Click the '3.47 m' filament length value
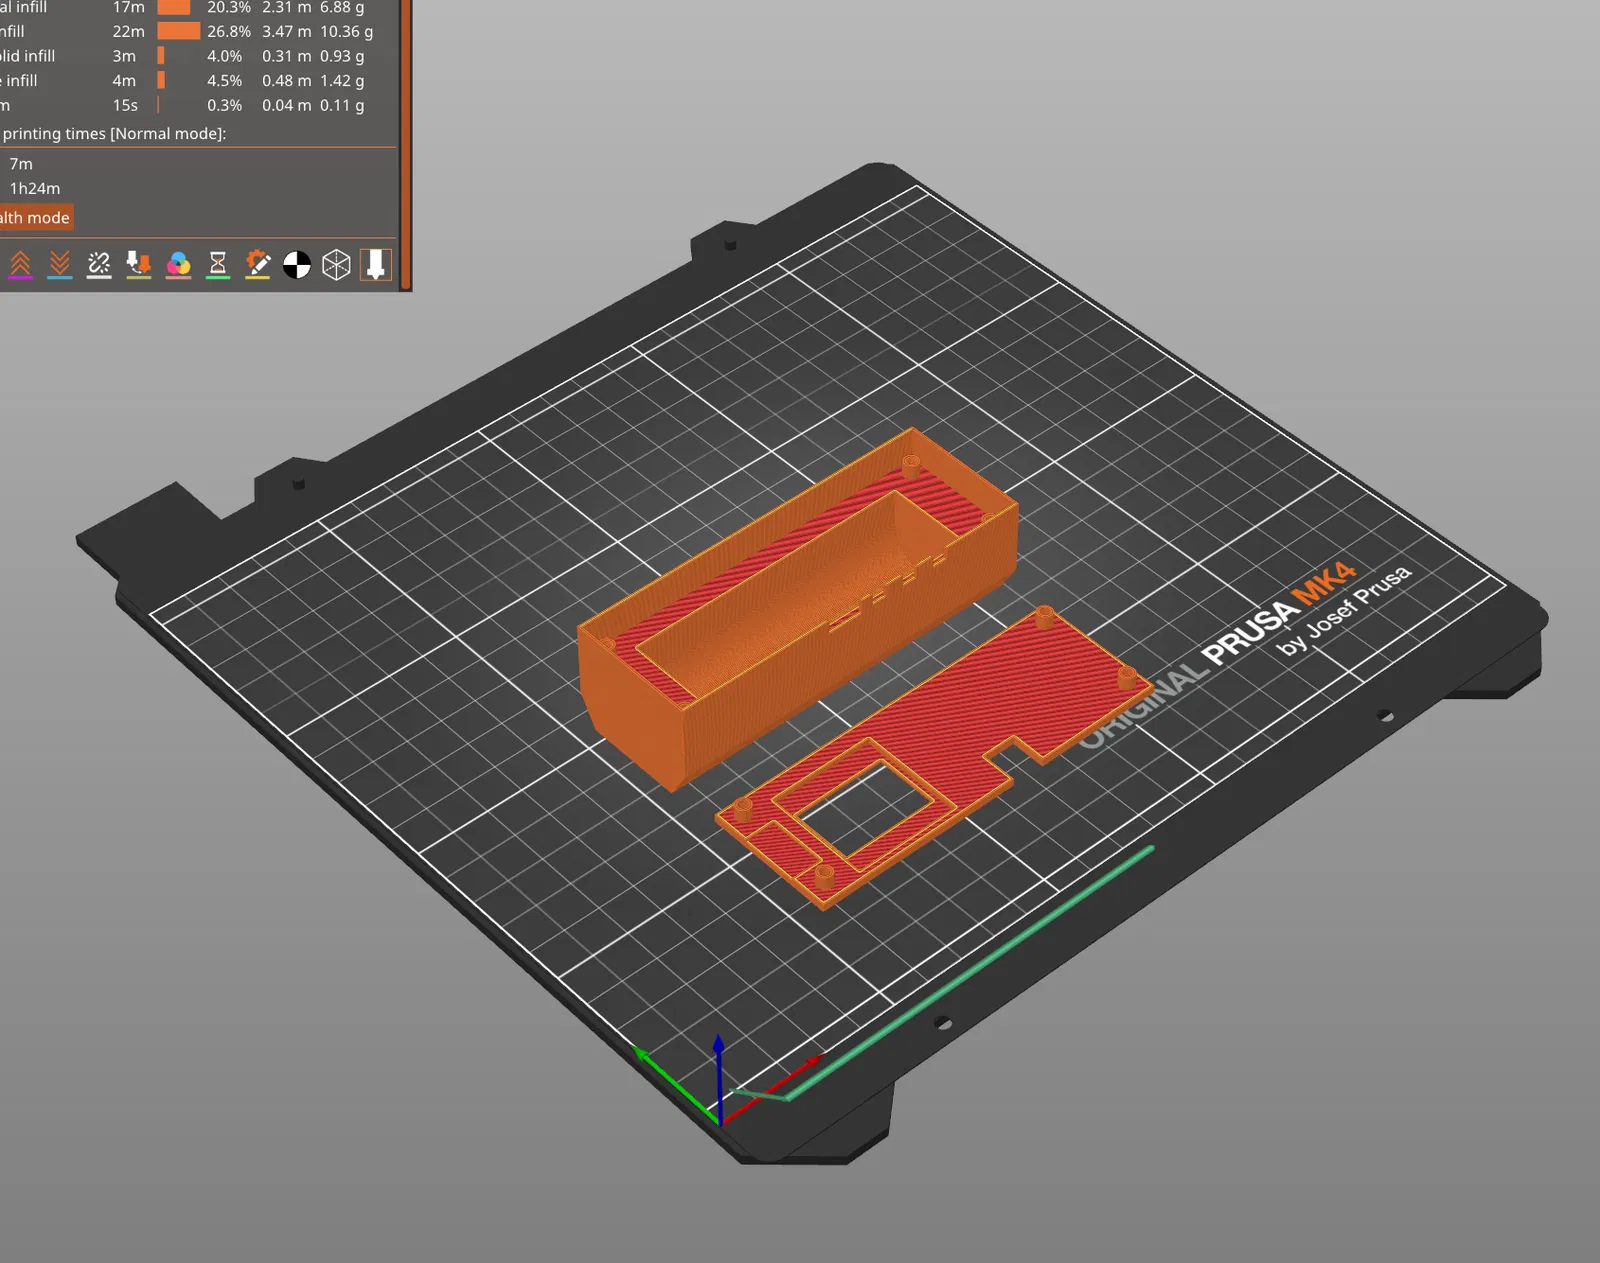This screenshot has width=1600, height=1263. (x=287, y=32)
